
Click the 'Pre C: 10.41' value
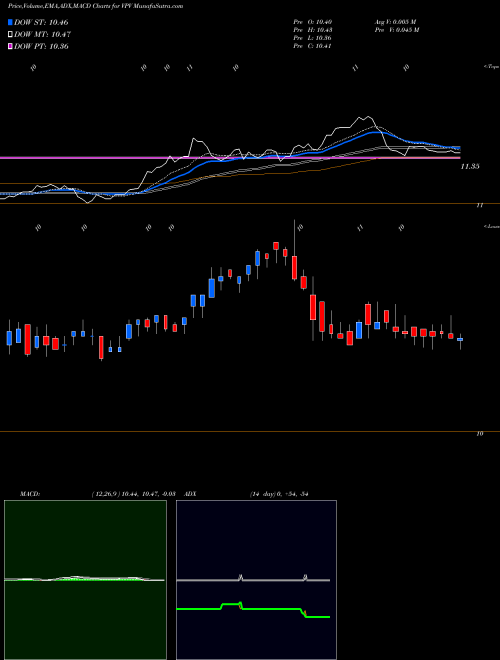[x=313, y=46]
